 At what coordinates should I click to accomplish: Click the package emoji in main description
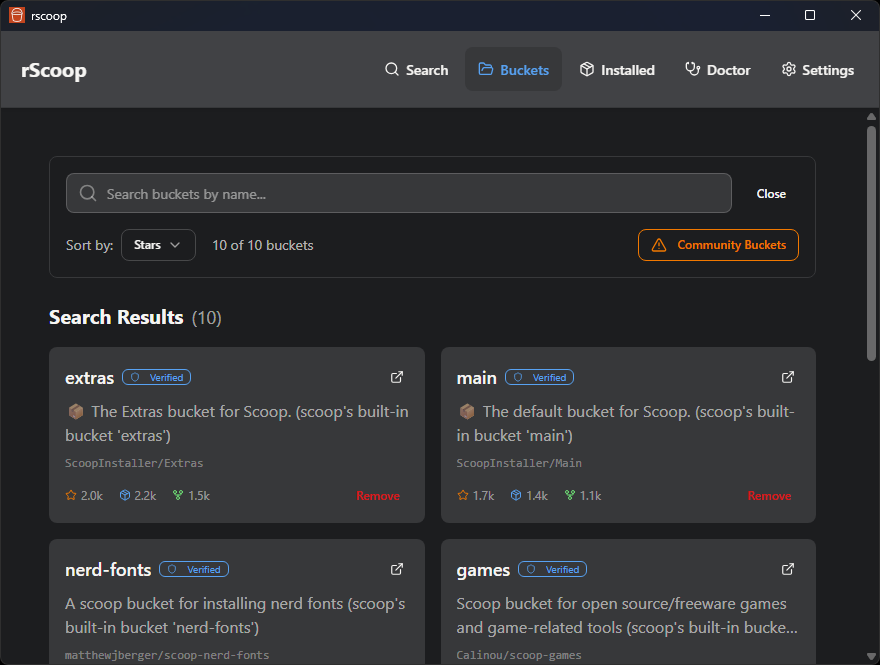coord(467,412)
